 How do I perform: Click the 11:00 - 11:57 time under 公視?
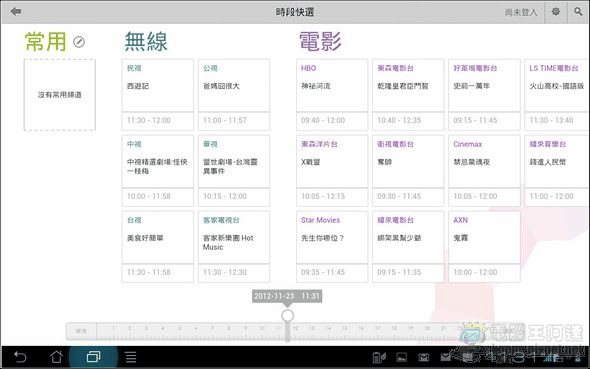225,120
